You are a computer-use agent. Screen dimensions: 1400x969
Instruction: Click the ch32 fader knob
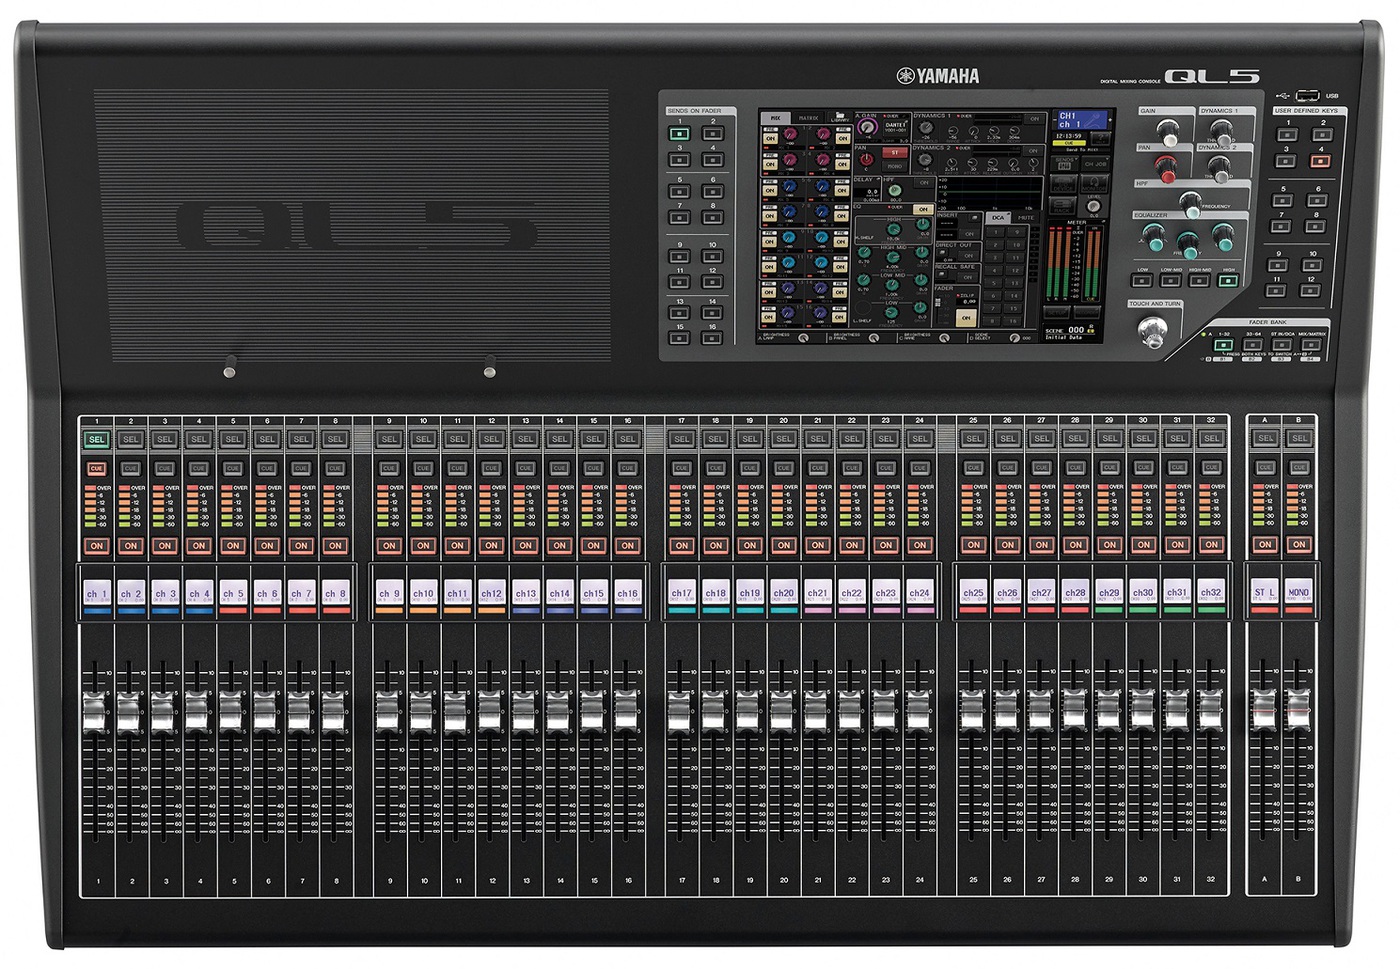(x=1210, y=710)
